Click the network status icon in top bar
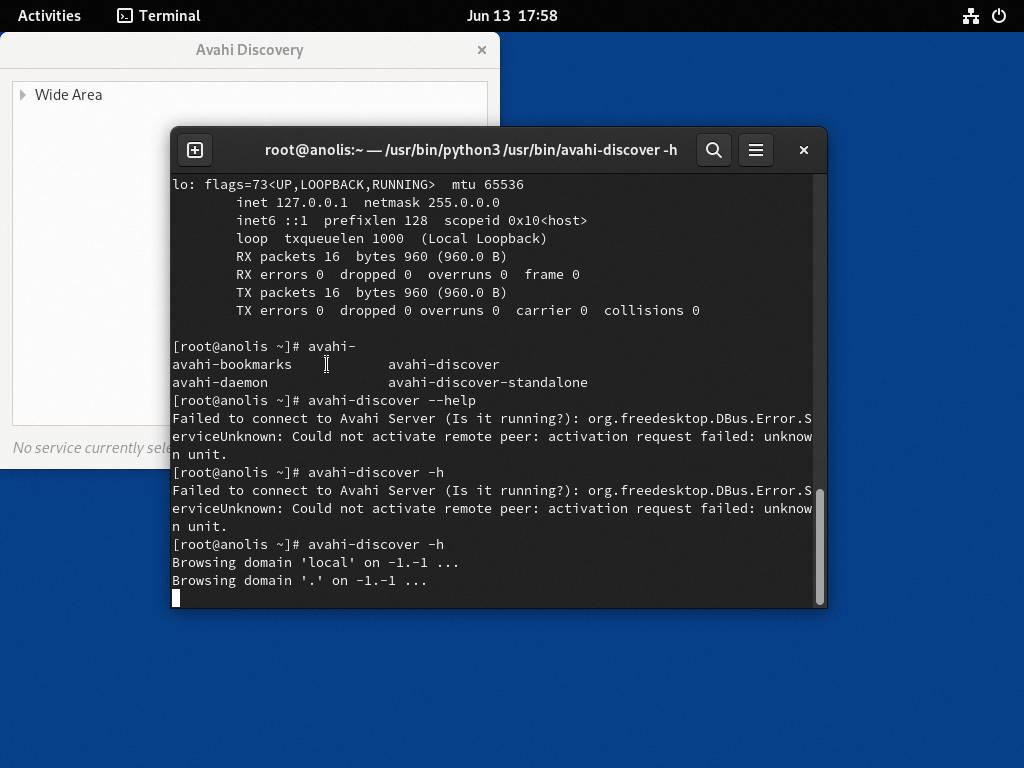Viewport: 1024px width, 768px height. click(x=970, y=16)
